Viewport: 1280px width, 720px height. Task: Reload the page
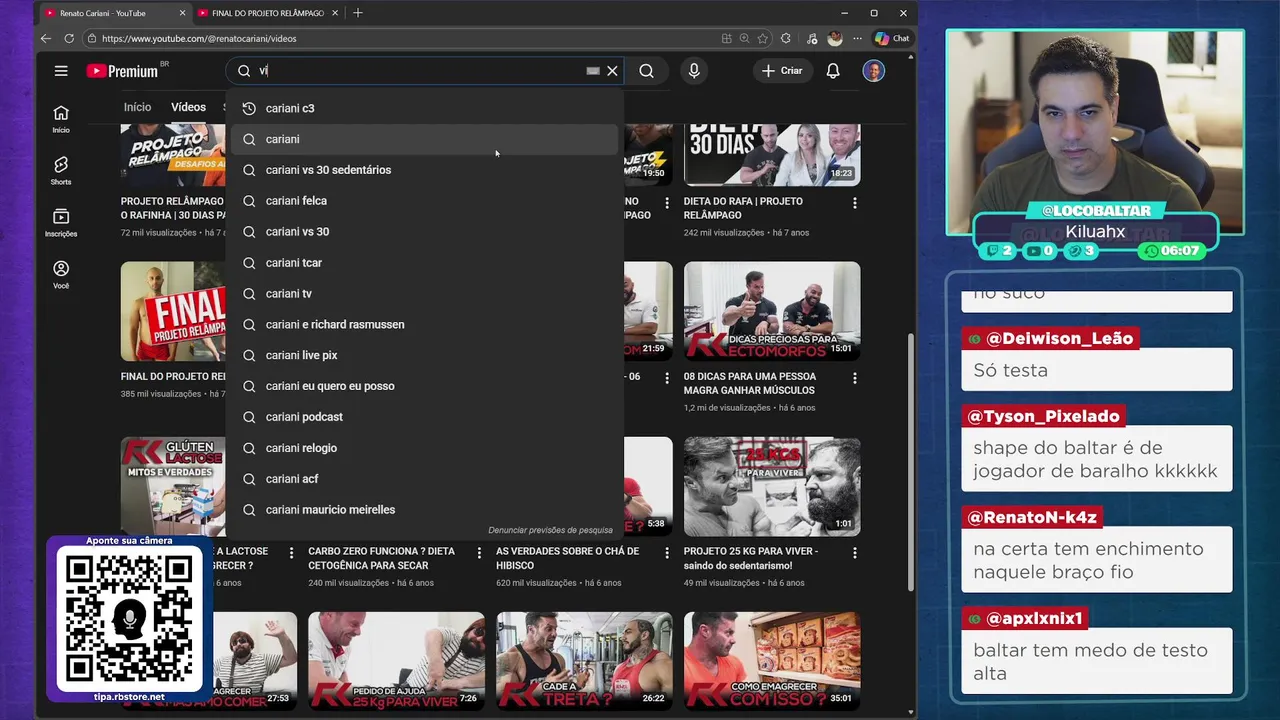point(69,38)
